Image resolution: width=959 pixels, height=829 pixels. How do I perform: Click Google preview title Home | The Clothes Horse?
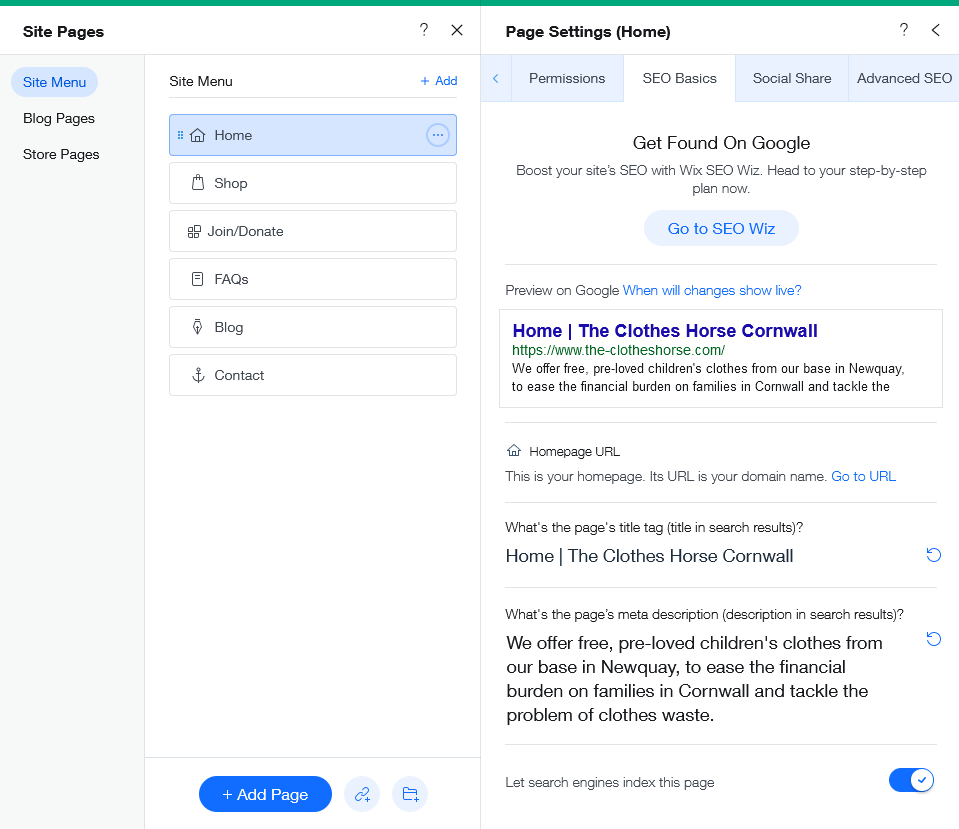click(665, 330)
